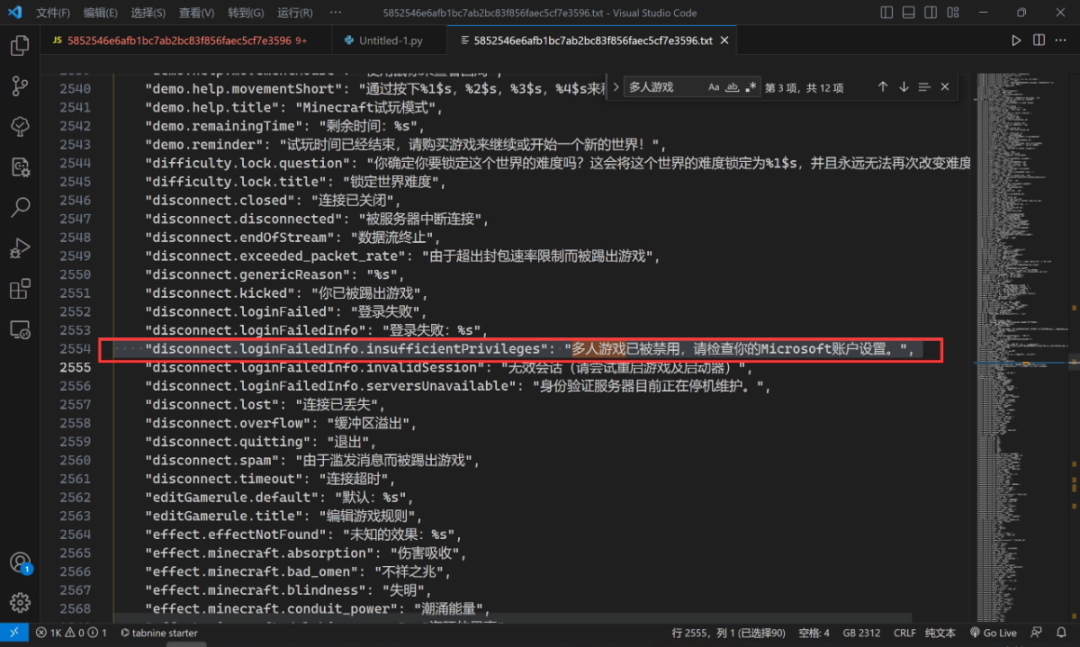Click the feedback icon in status bar

click(1036, 633)
